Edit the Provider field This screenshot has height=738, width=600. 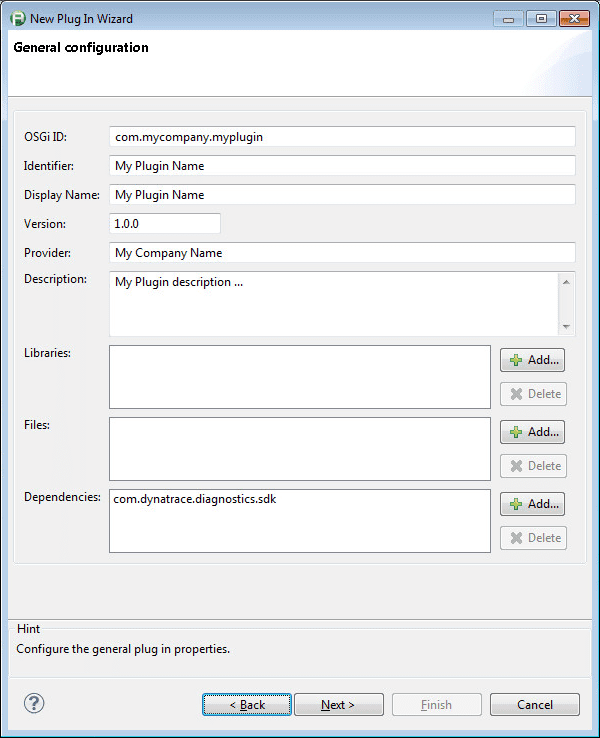(x=342, y=253)
